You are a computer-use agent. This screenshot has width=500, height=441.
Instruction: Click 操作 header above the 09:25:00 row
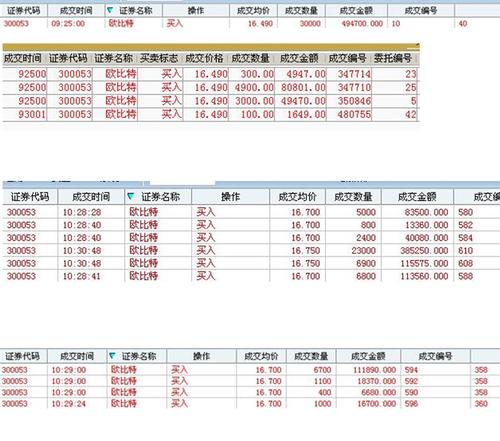(196, 11)
